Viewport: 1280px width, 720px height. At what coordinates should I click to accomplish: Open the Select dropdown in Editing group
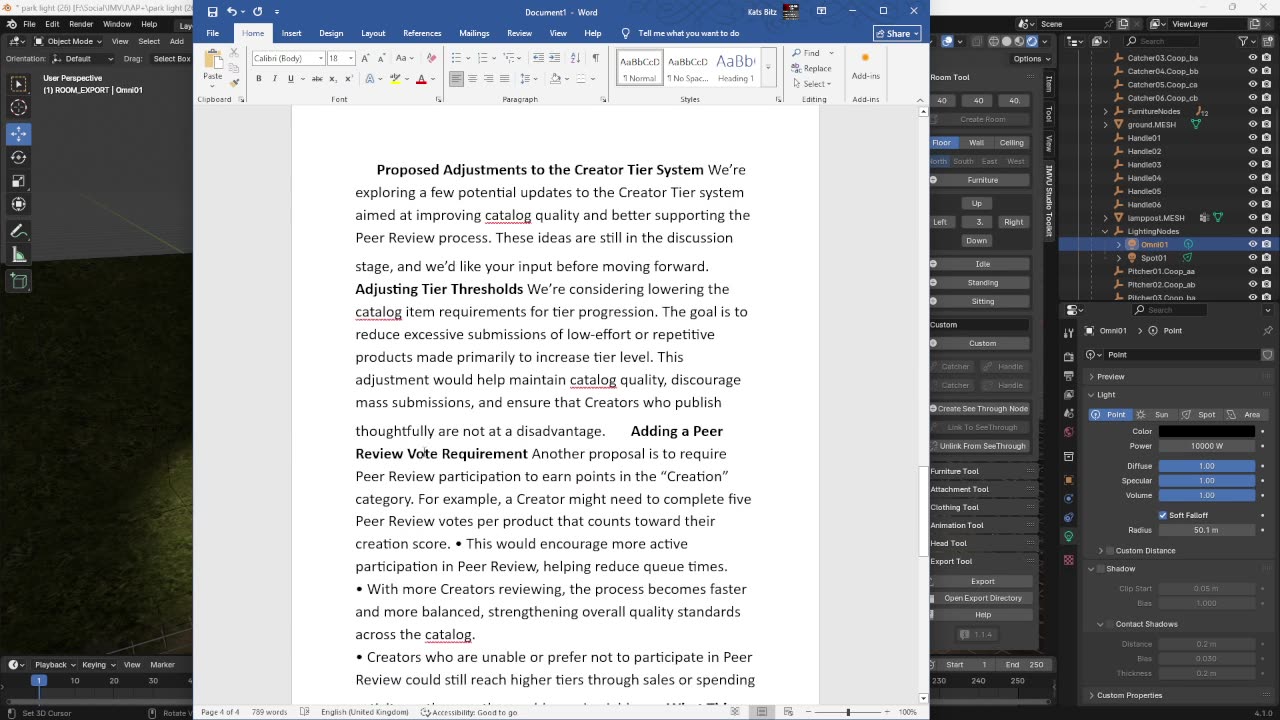point(816,84)
